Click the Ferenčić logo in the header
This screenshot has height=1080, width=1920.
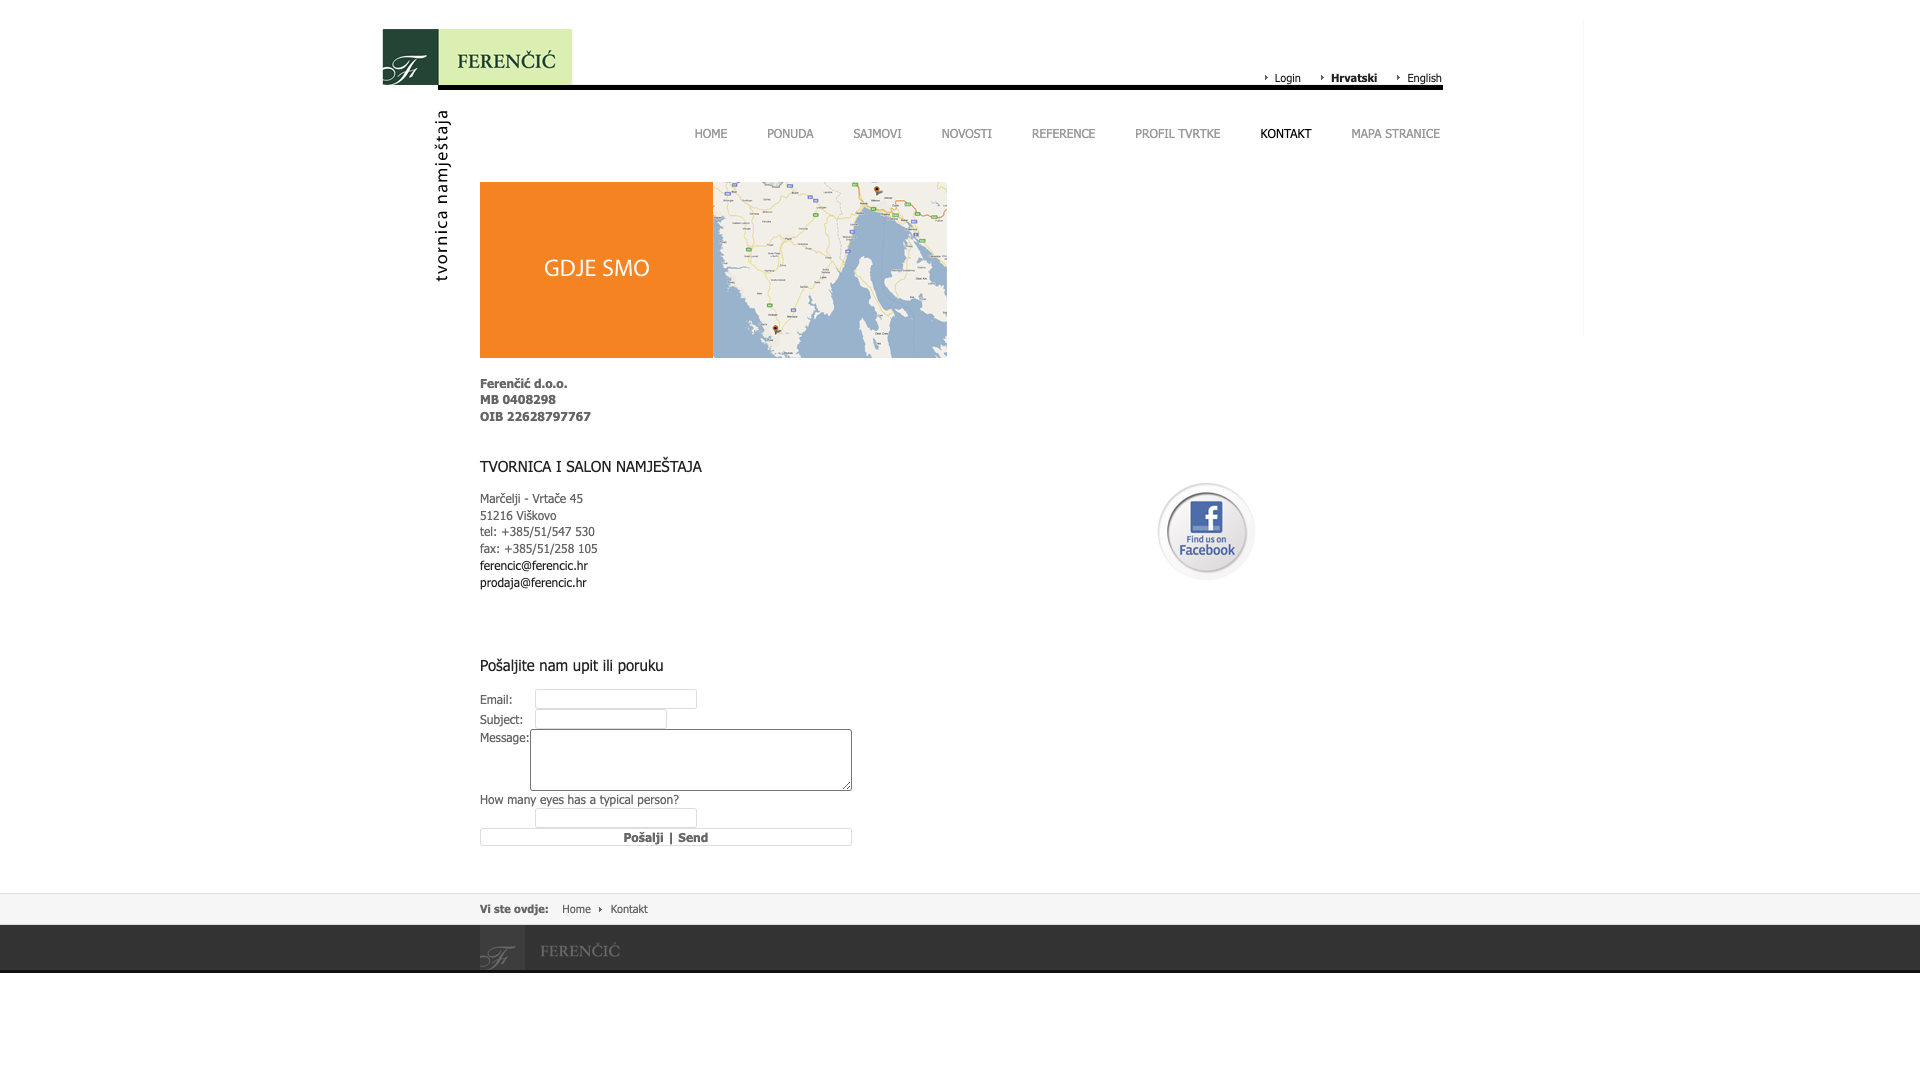[477, 57]
